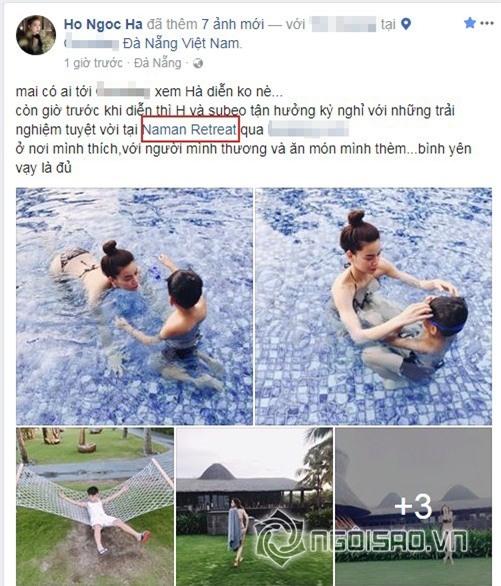Open the three-dots post options menu
Screen dimensions: 501x586
[487, 23]
